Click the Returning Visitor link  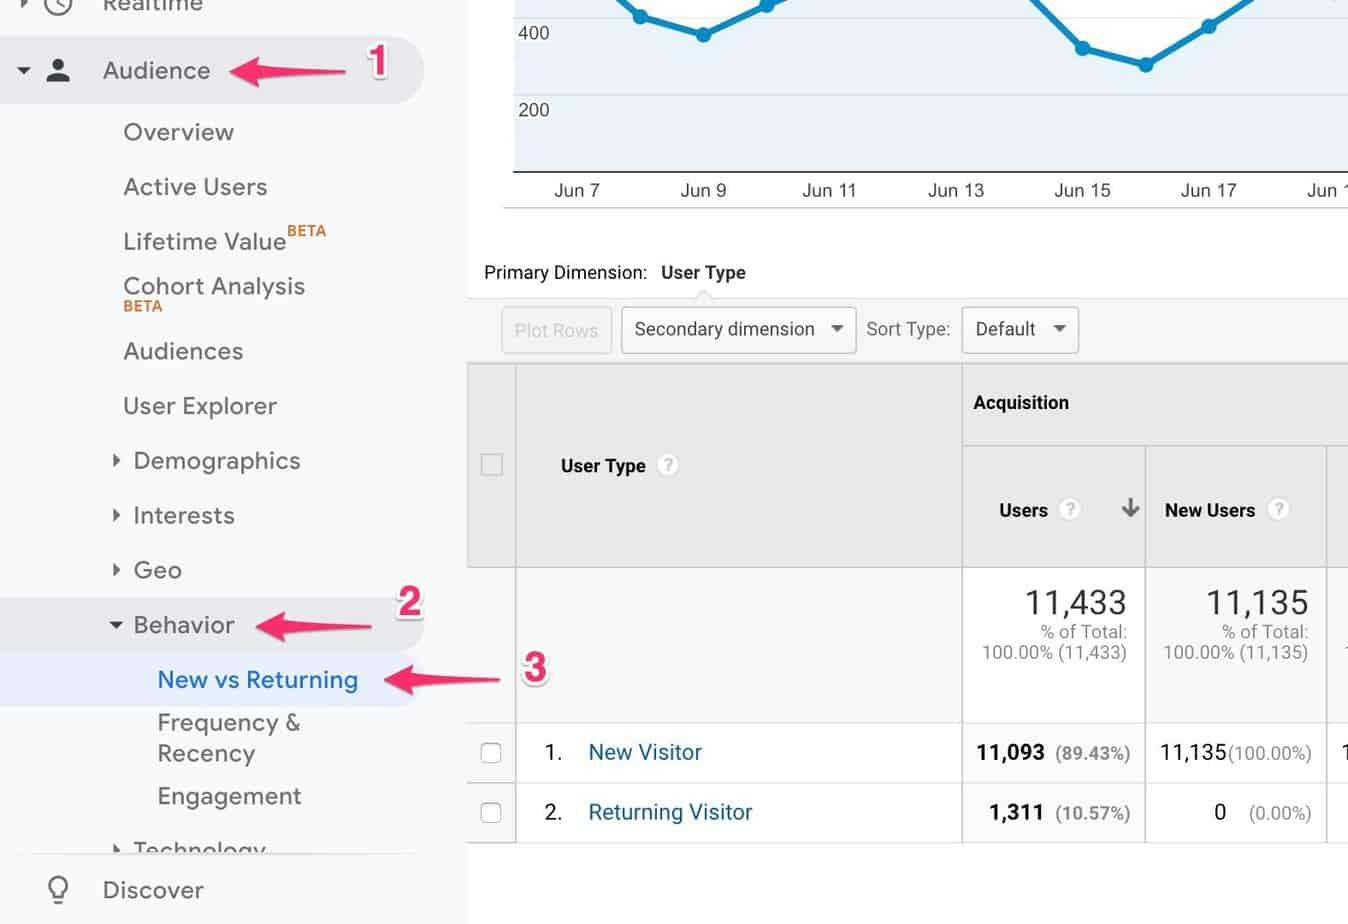point(670,812)
